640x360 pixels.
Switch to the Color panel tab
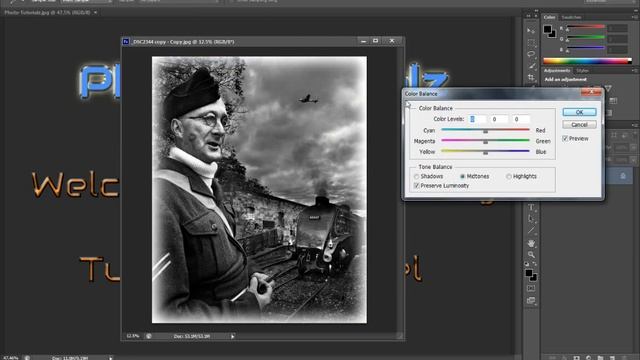click(549, 17)
